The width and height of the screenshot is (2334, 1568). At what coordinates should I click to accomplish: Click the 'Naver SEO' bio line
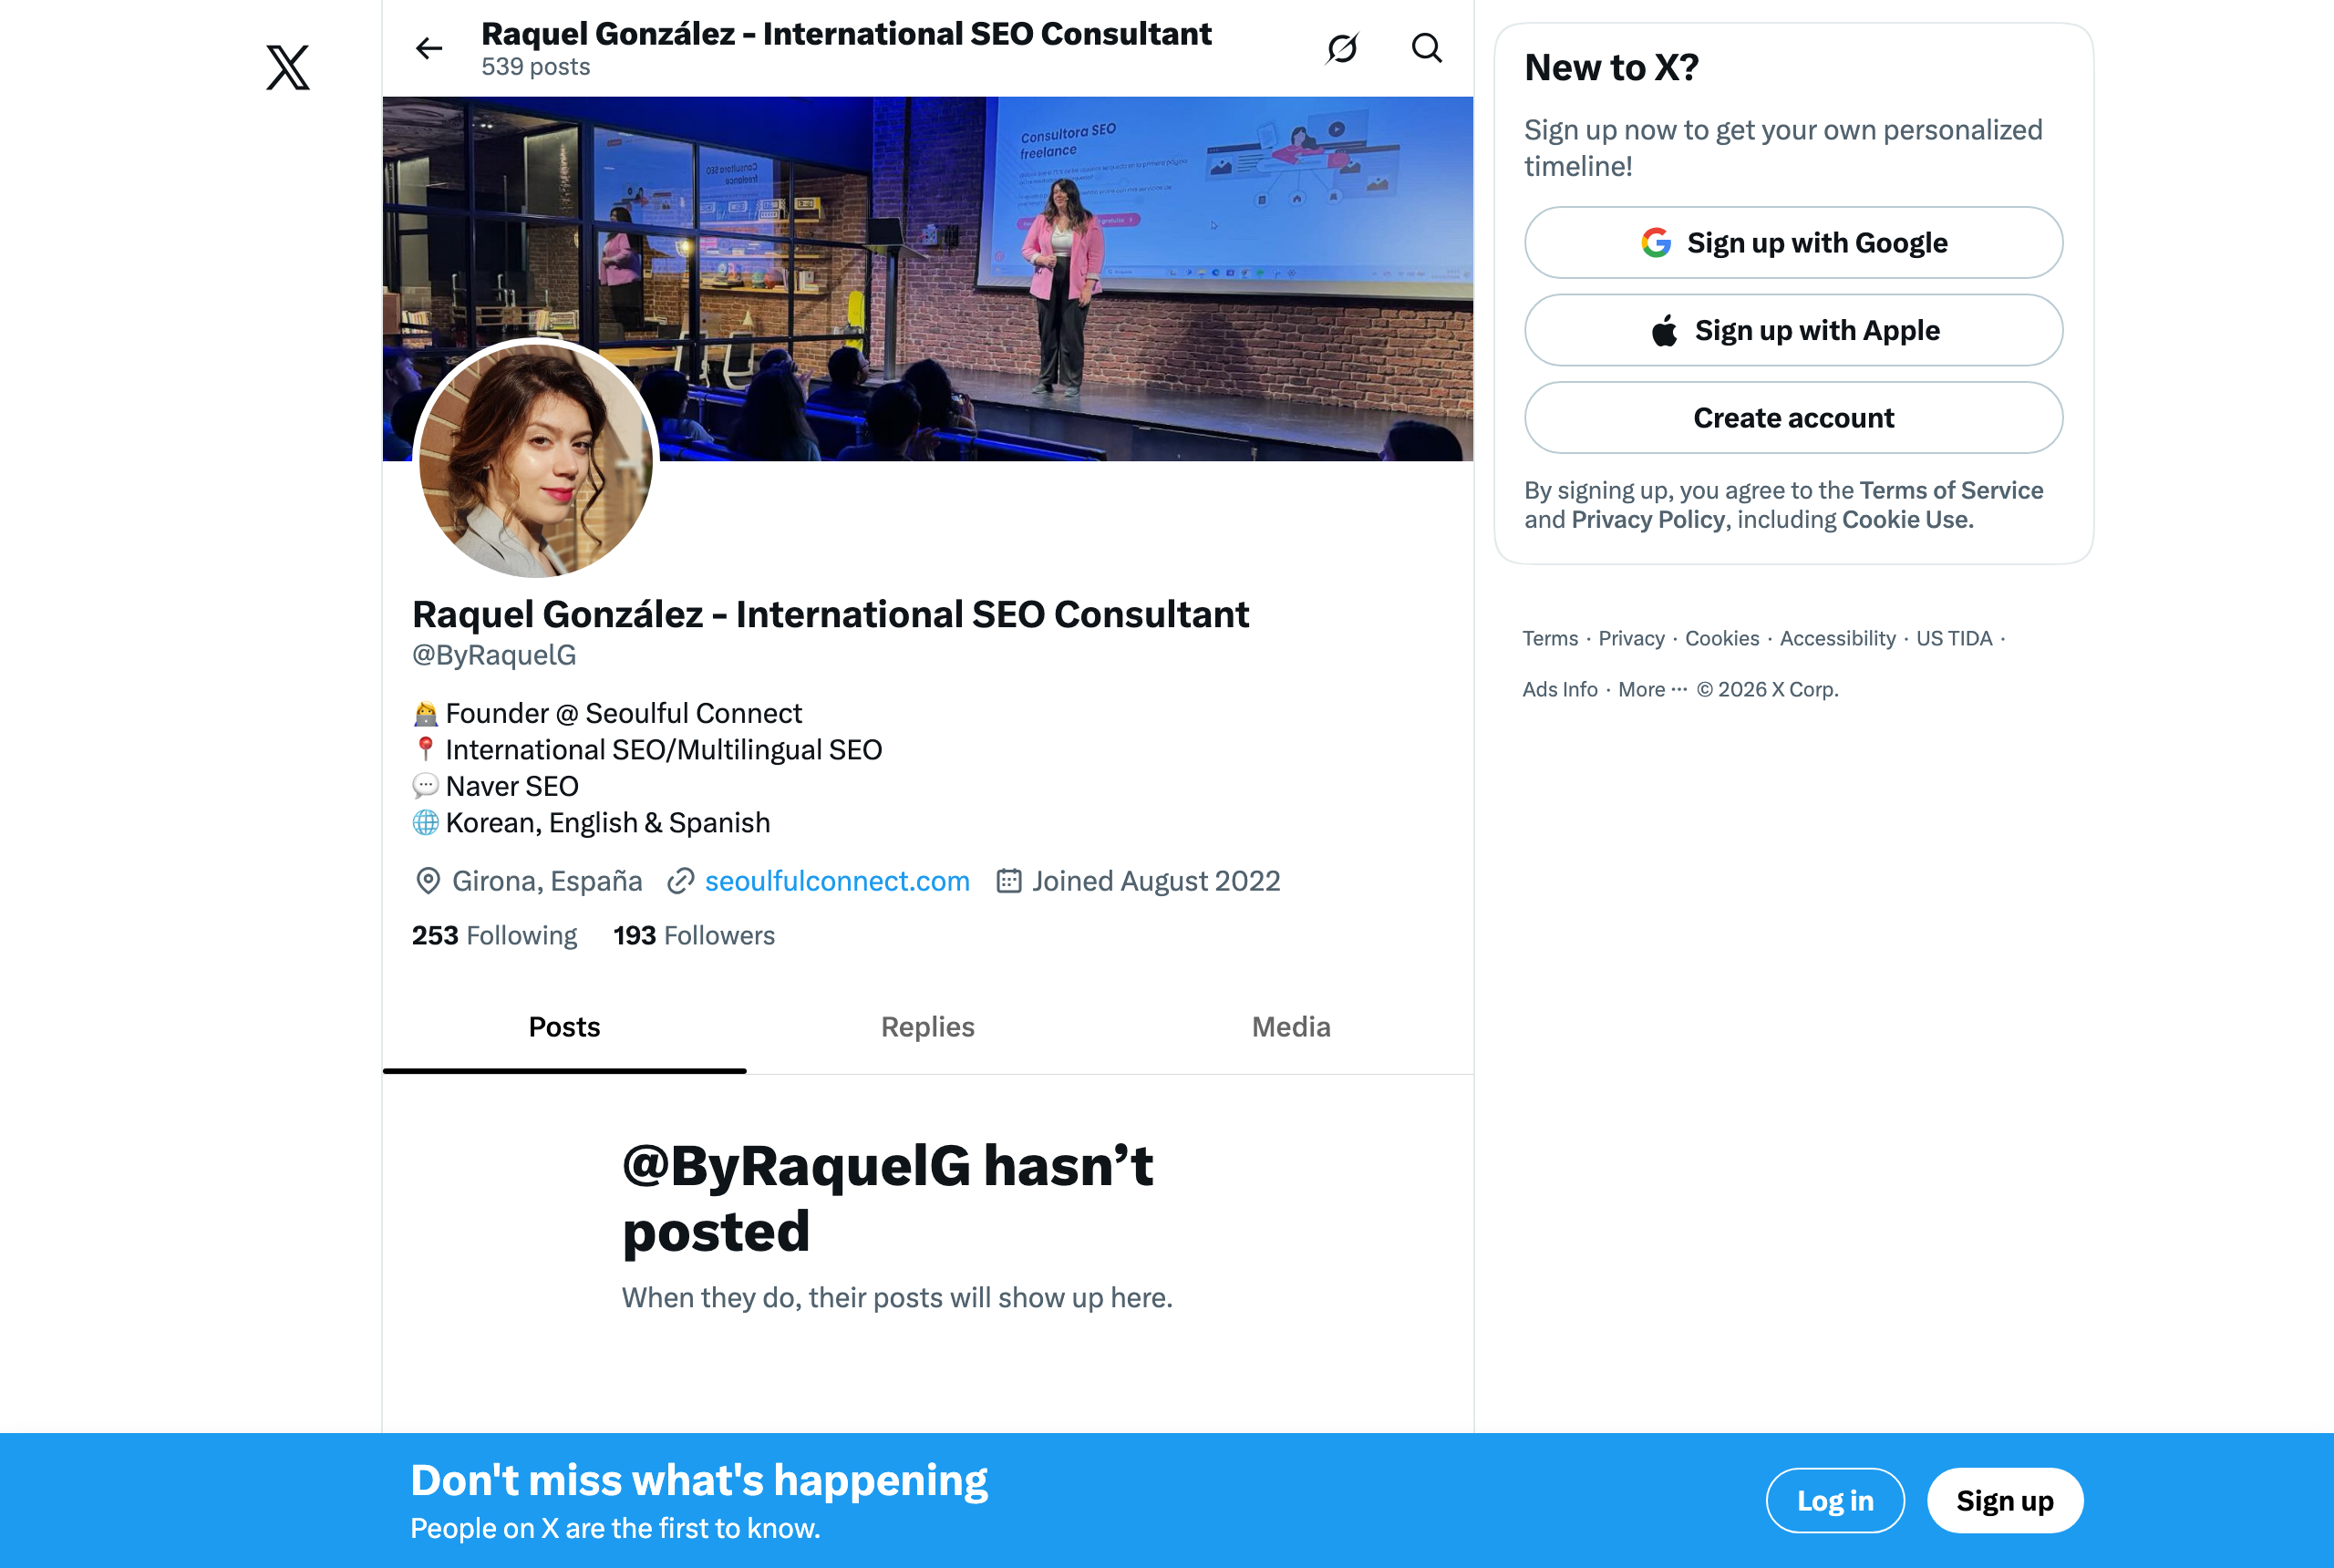coord(512,786)
